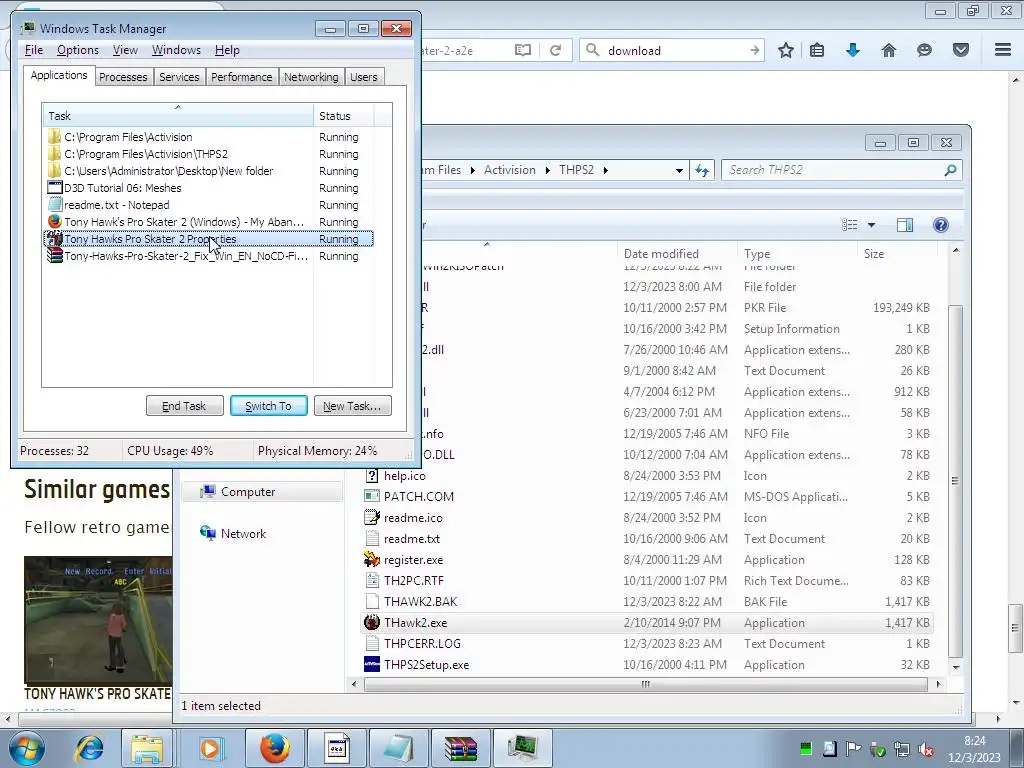Click Explorer horizontal scrollbar thumb
The width and height of the screenshot is (1024, 768).
pyautogui.click(x=645, y=684)
